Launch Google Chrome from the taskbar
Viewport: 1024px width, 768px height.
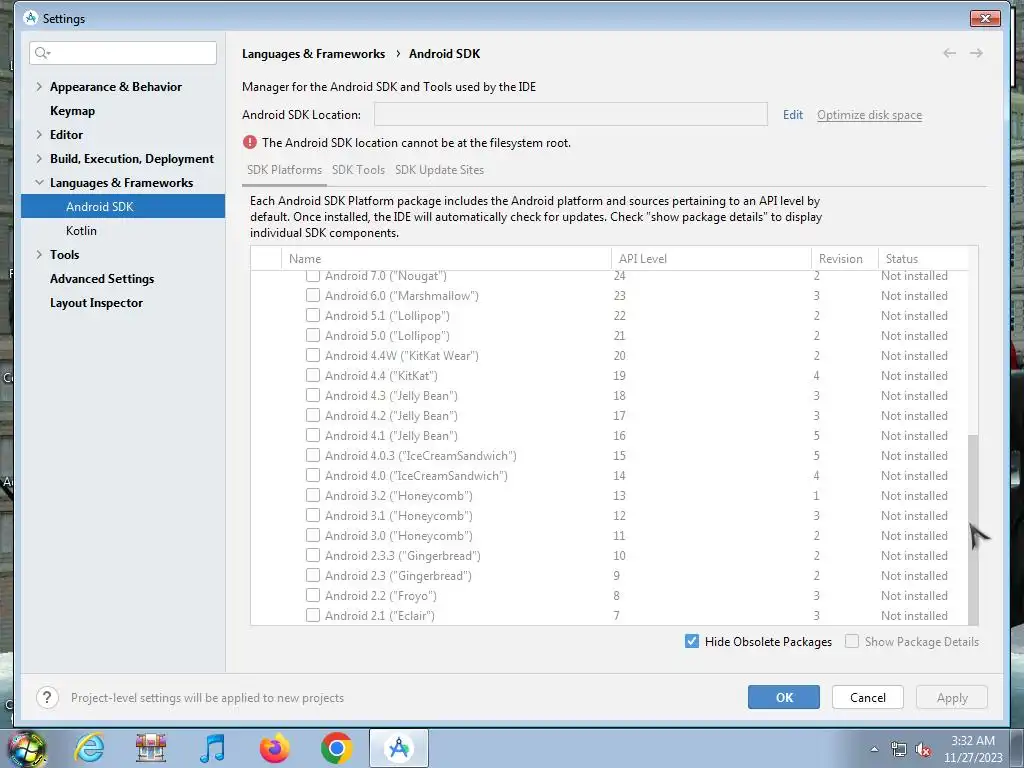(336, 748)
